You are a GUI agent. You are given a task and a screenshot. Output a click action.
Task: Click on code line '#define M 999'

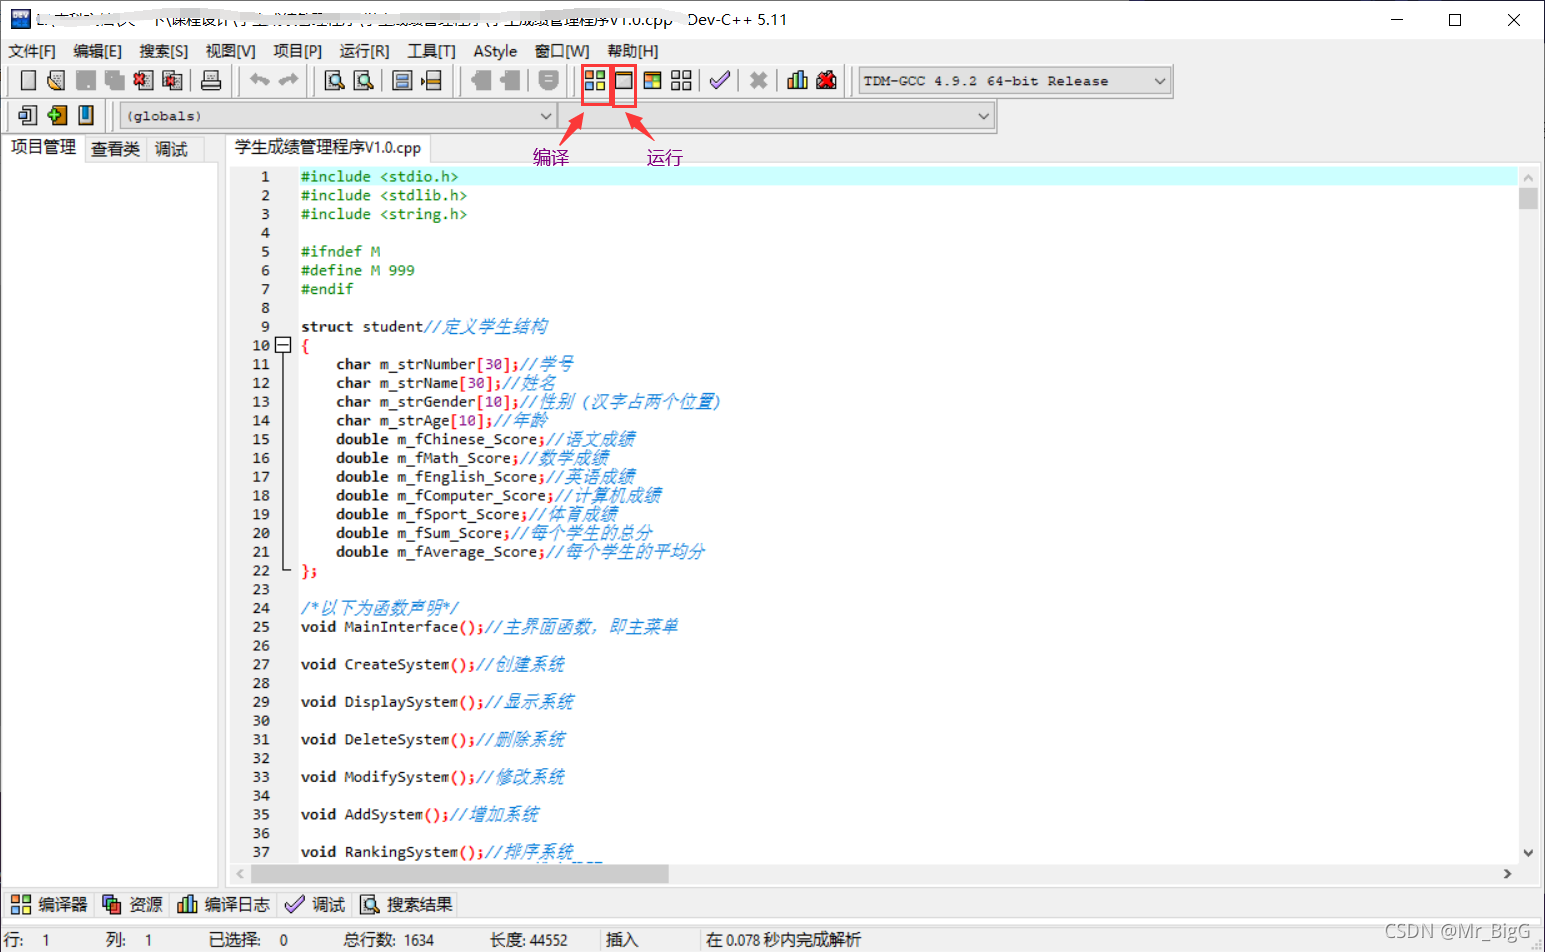click(358, 270)
